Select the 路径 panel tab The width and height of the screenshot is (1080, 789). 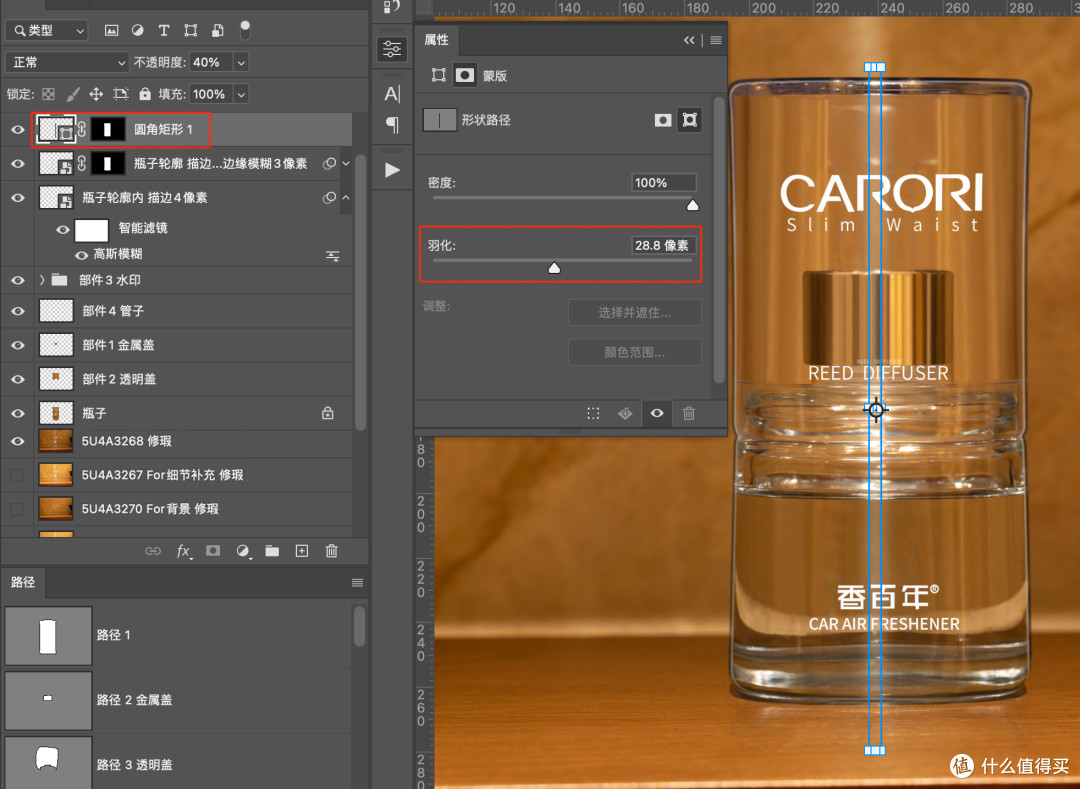23,582
